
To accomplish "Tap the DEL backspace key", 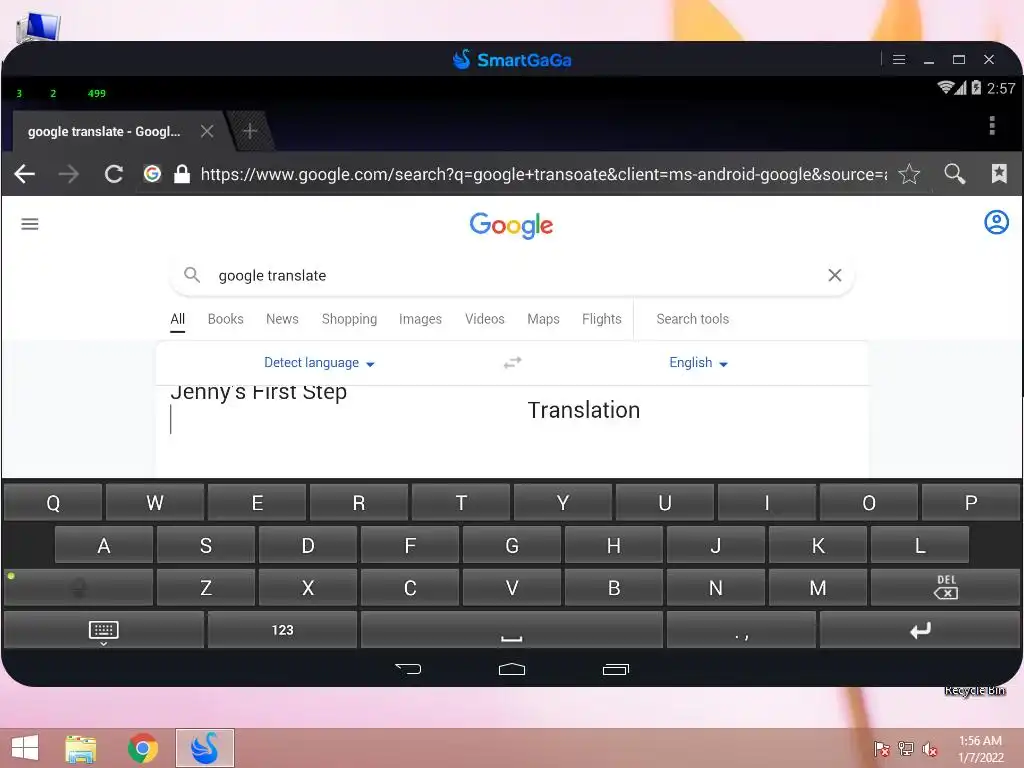I will tap(945, 587).
